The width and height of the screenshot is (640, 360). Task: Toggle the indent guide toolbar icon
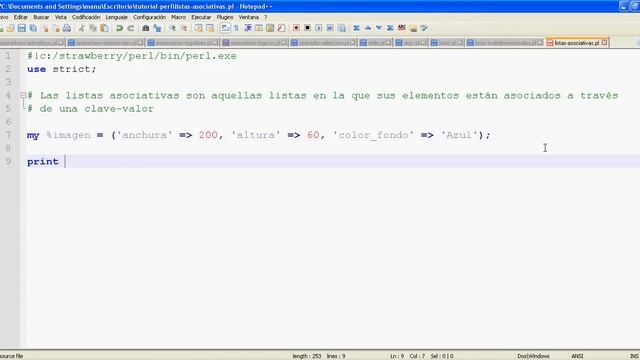[248, 28]
